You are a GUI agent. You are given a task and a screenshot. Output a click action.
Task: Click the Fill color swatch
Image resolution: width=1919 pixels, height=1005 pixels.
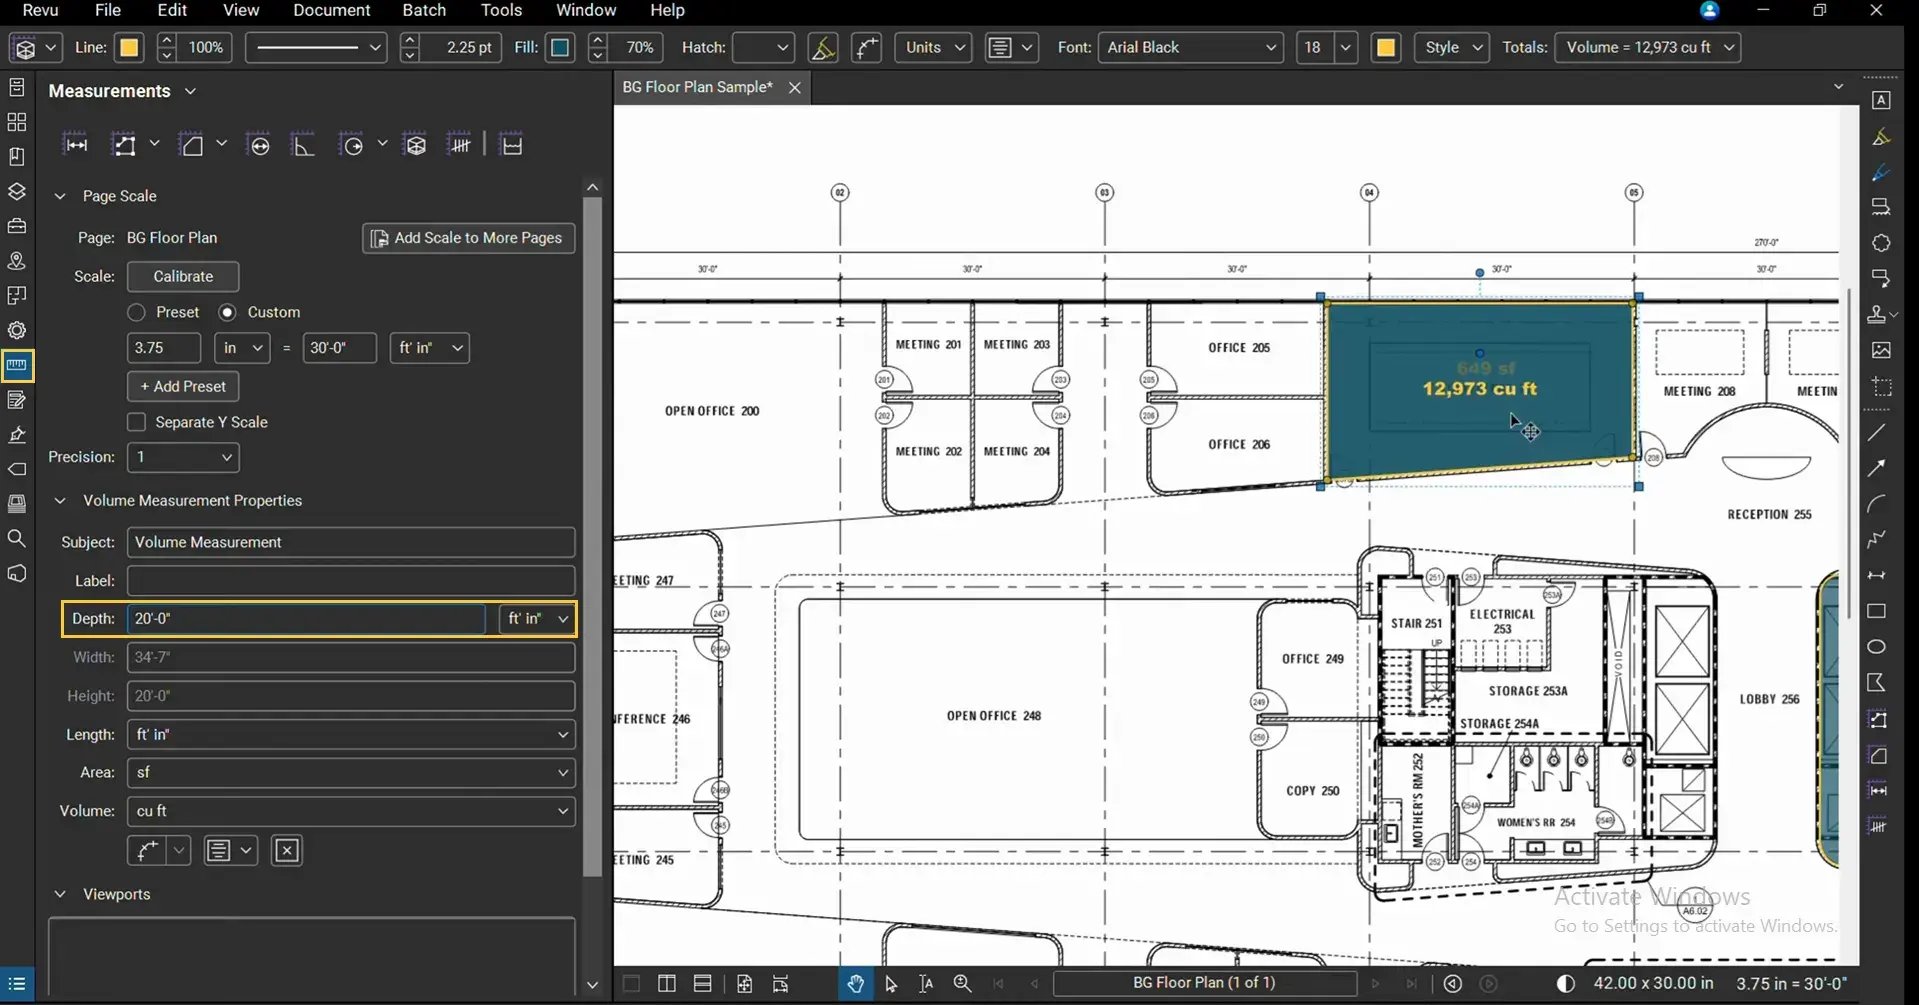pos(561,47)
